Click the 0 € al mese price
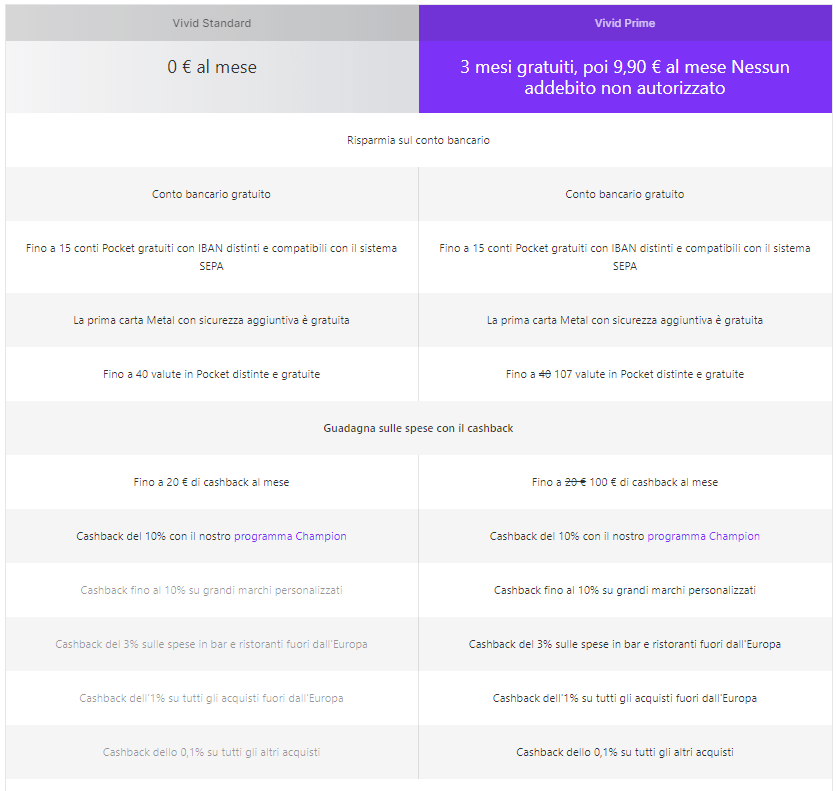 [x=211, y=67]
